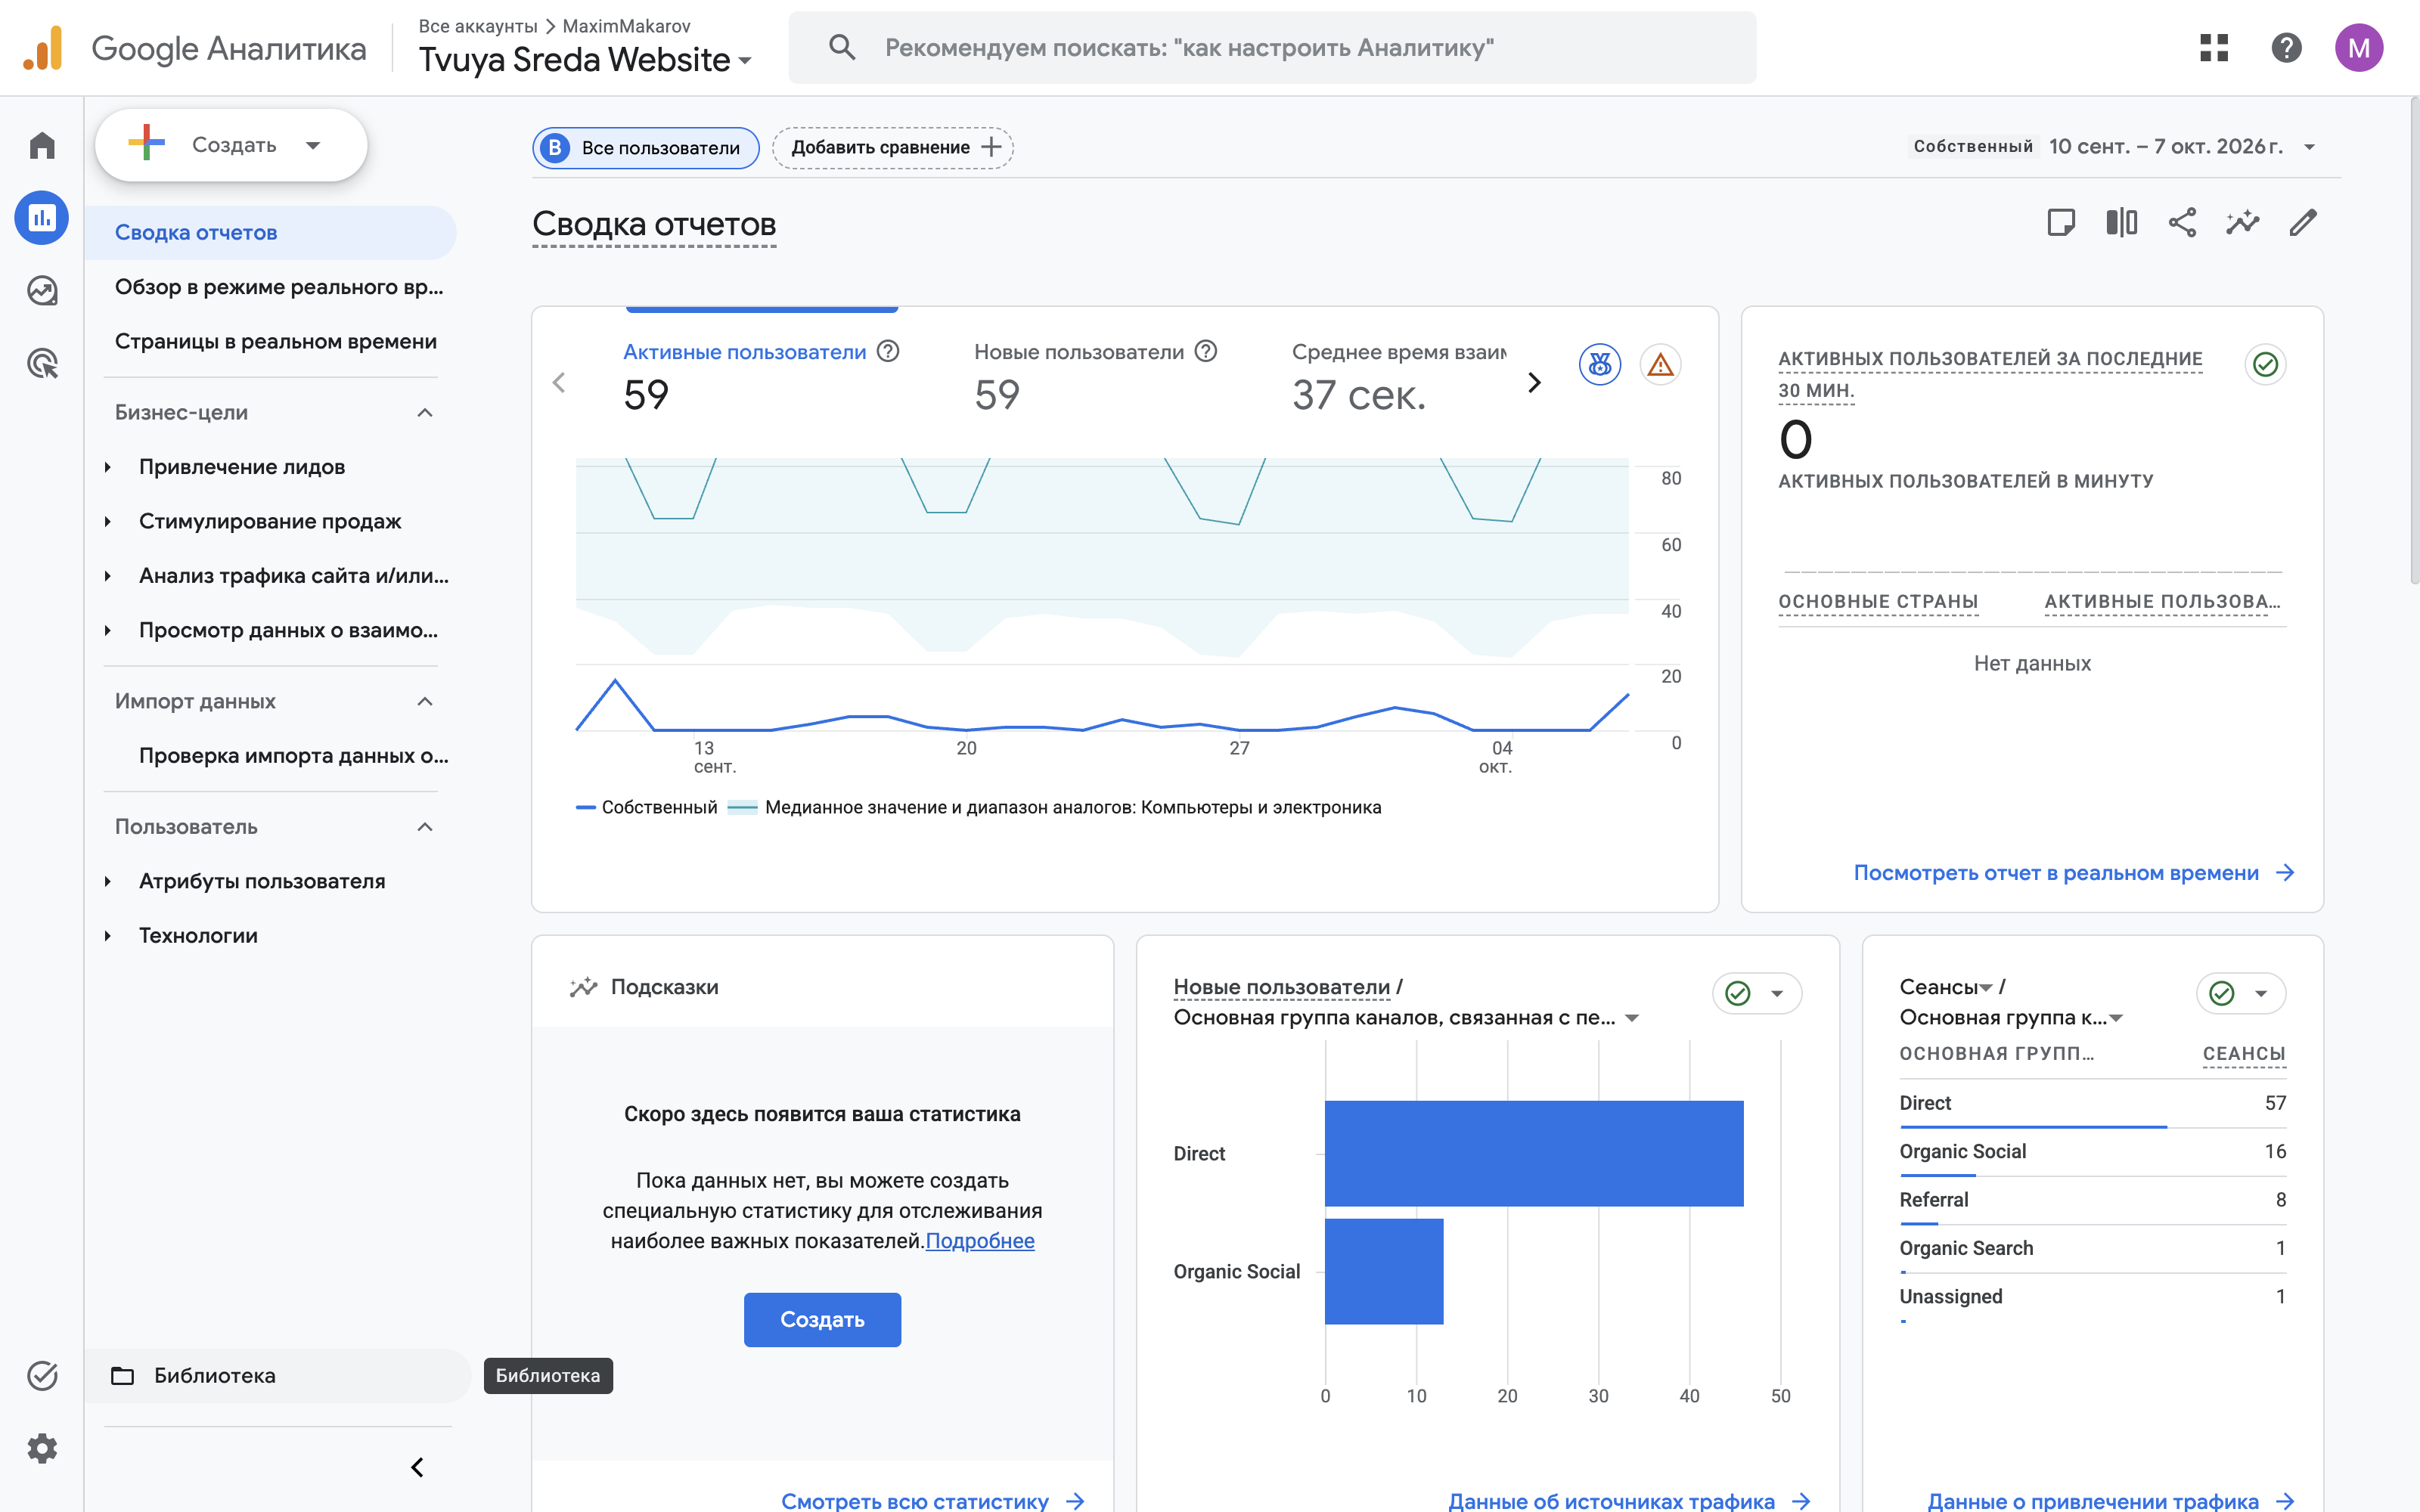Open the Advertising icon in left rail

42,363
